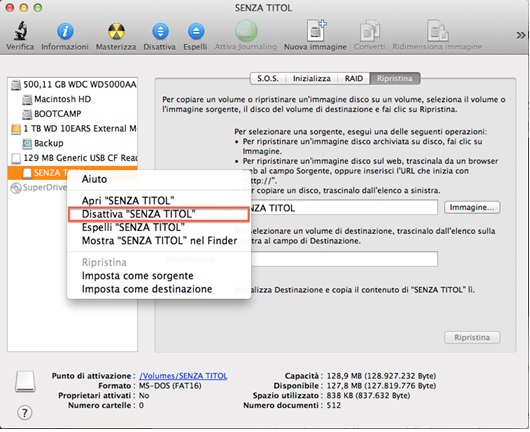The height and width of the screenshot is (432, 530).
Task: Click the Backup Time Machine volume icon
Action: pos(27,143)
